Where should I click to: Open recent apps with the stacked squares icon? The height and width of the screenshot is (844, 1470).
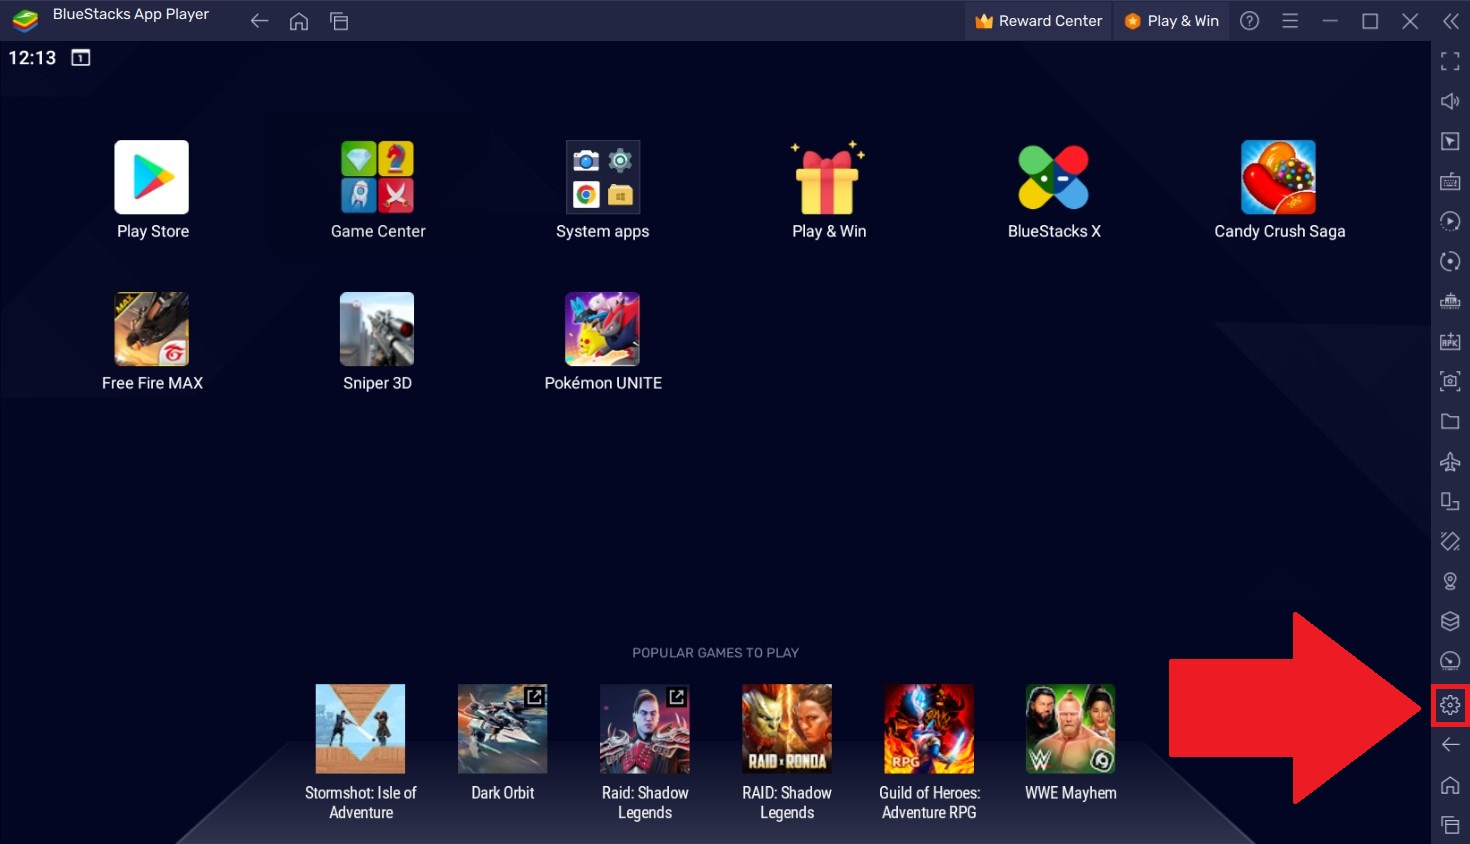click(x=339, y=20)
